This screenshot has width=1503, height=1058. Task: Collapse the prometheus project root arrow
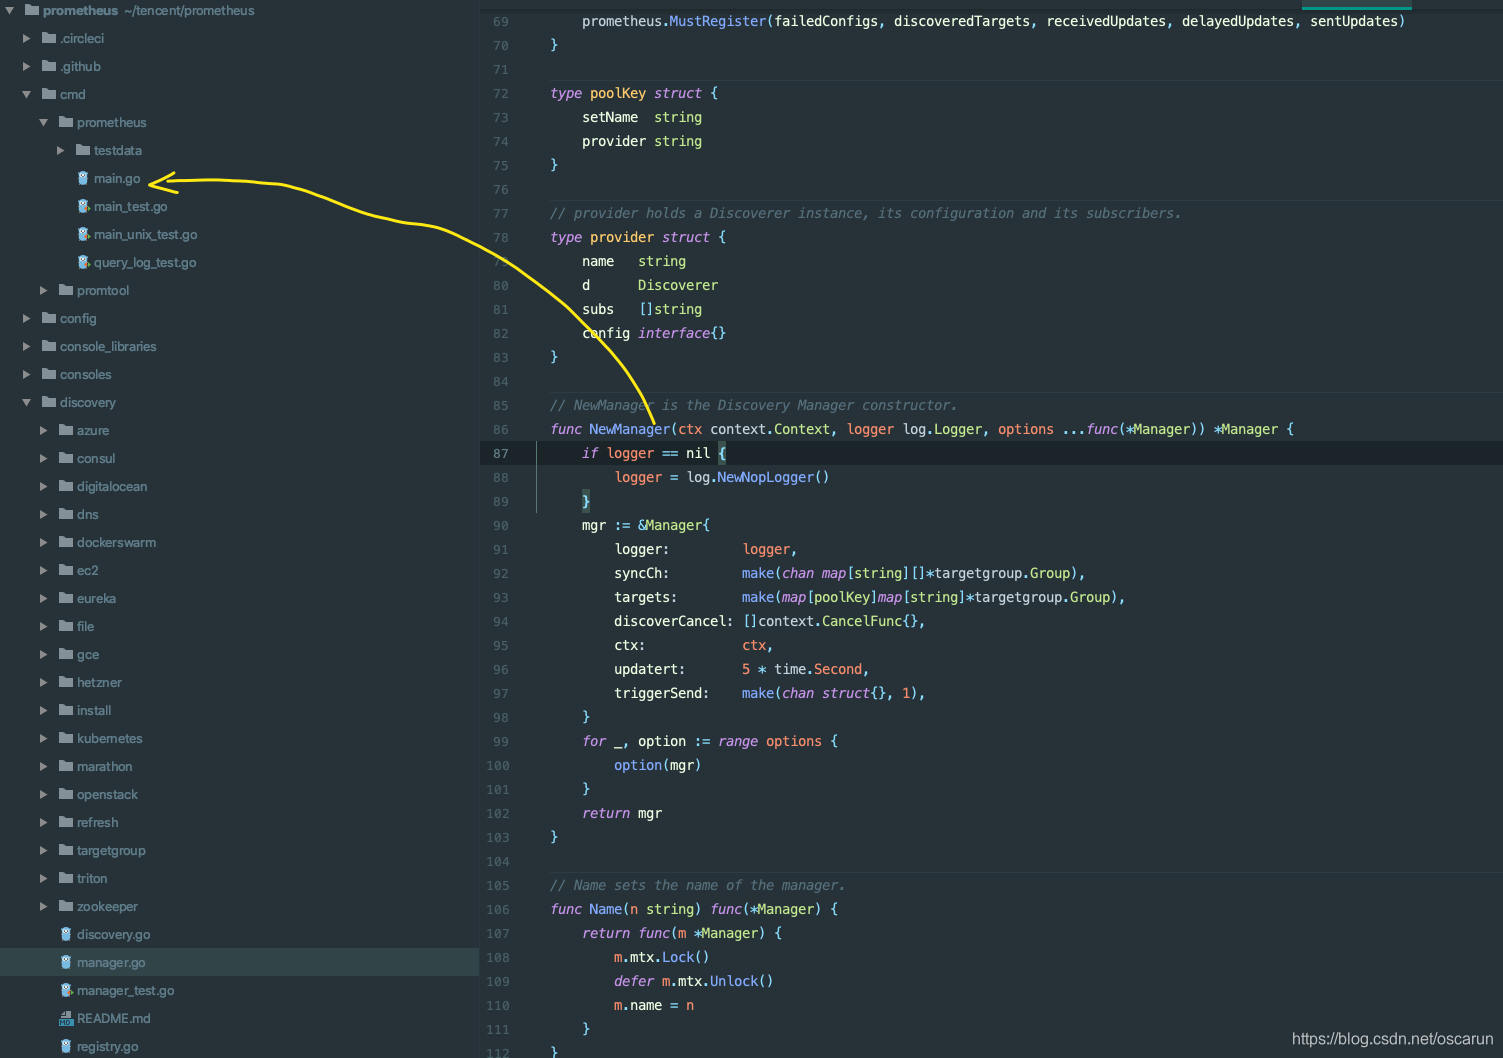pos(9,10)
